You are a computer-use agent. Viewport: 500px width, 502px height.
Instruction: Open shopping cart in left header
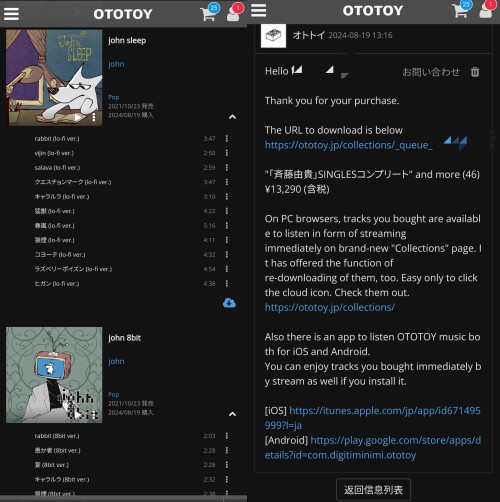[x=208, y=14]
